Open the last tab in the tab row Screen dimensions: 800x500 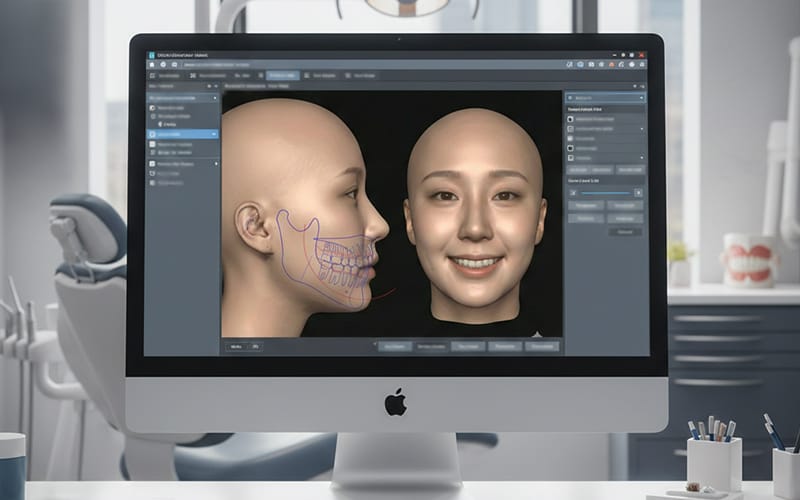pyautogui.click(x=360, y=76)
